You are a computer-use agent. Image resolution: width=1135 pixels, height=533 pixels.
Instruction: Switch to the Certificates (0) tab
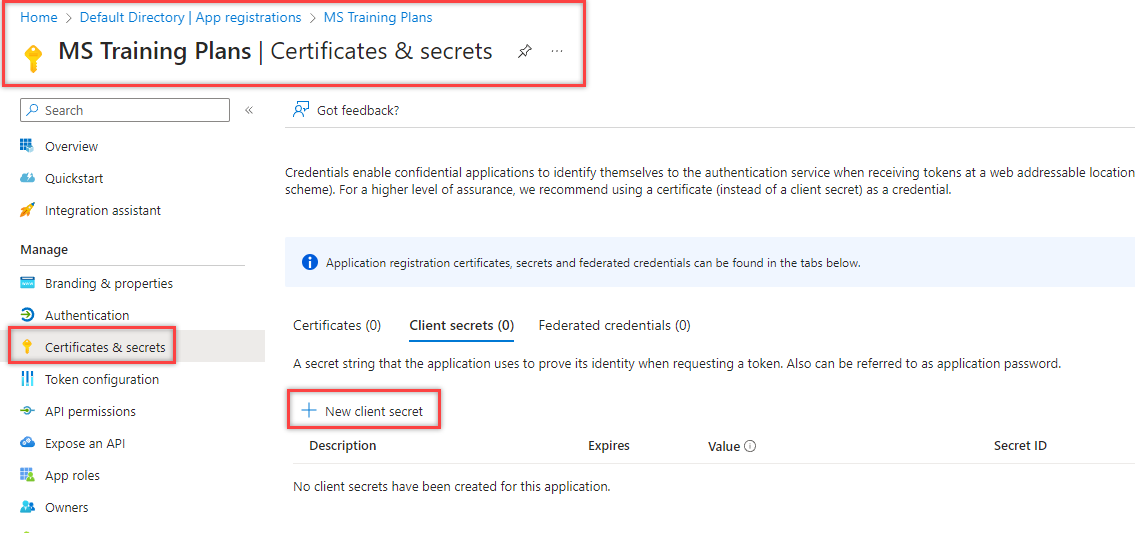point(337,325)
